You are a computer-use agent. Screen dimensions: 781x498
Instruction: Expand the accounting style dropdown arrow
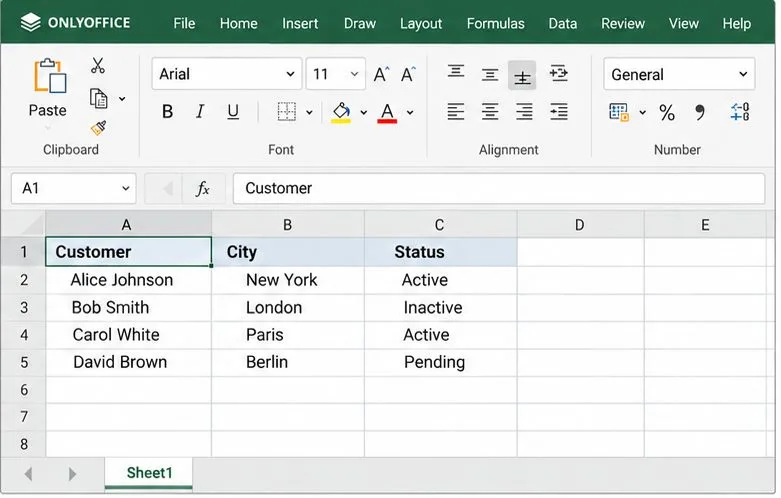[643, 113]
